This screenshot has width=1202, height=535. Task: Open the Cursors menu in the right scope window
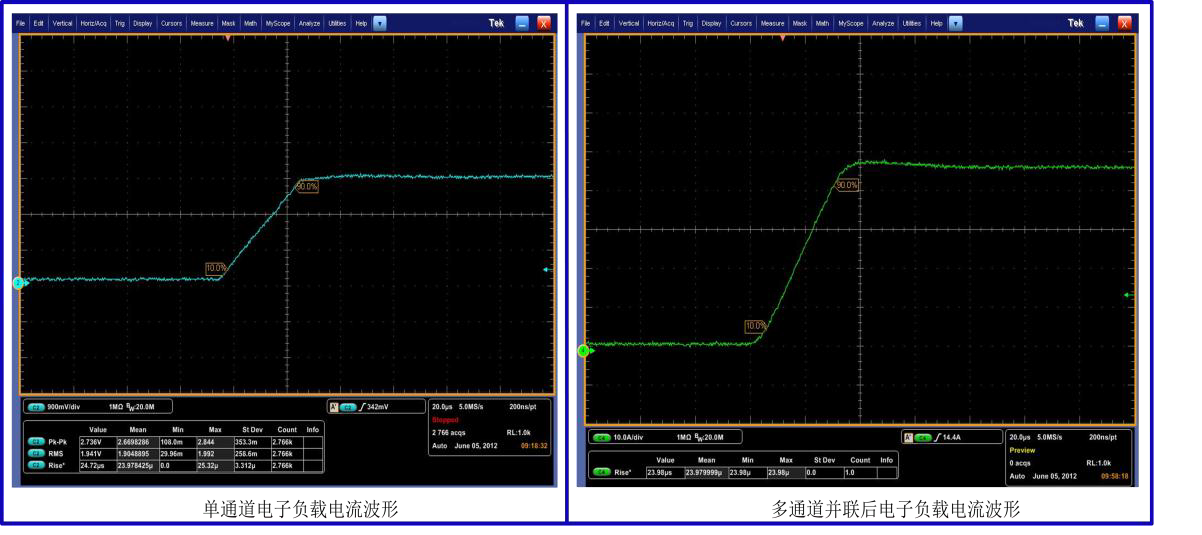(x=741, y=23)
